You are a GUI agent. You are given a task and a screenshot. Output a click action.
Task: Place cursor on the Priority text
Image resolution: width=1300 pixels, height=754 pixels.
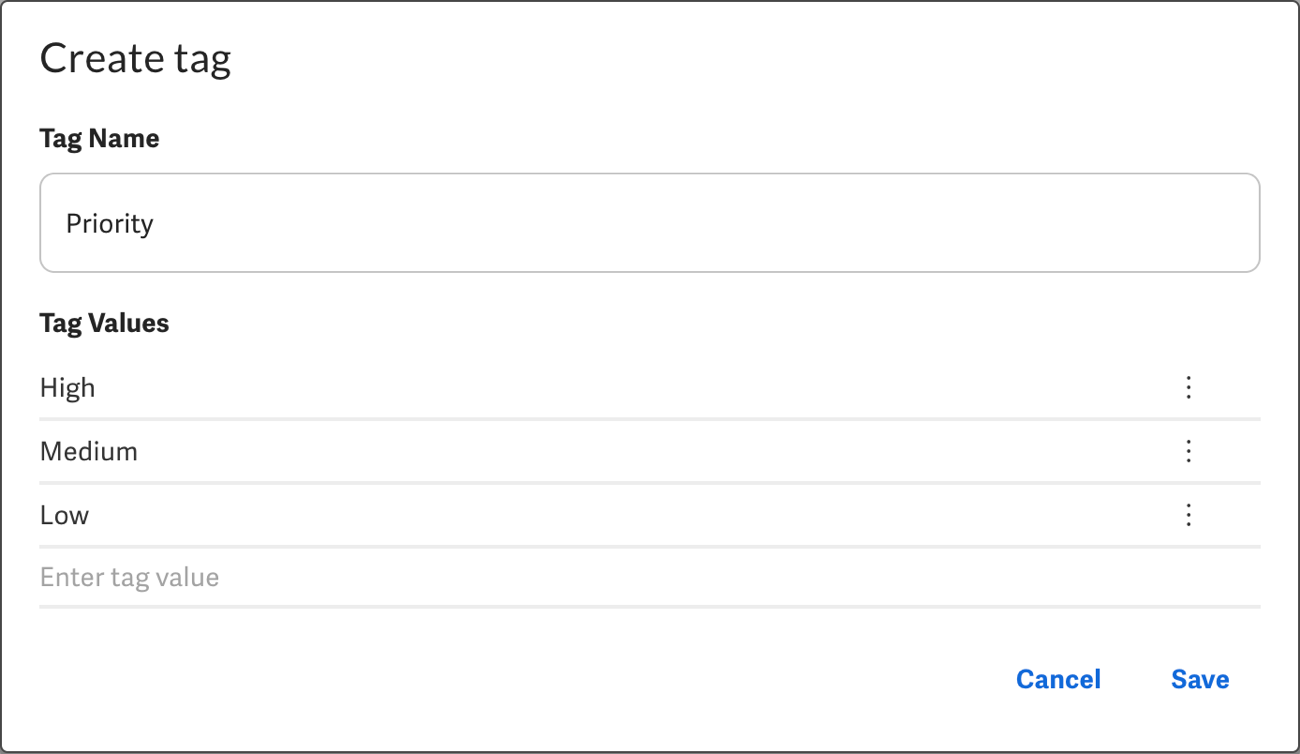[x=109, y=223]
